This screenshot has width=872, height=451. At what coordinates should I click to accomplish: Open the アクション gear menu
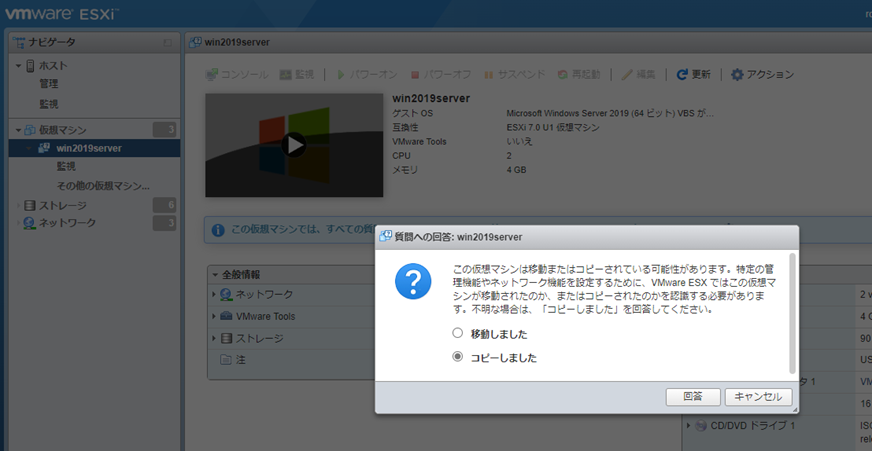point(738,75)
